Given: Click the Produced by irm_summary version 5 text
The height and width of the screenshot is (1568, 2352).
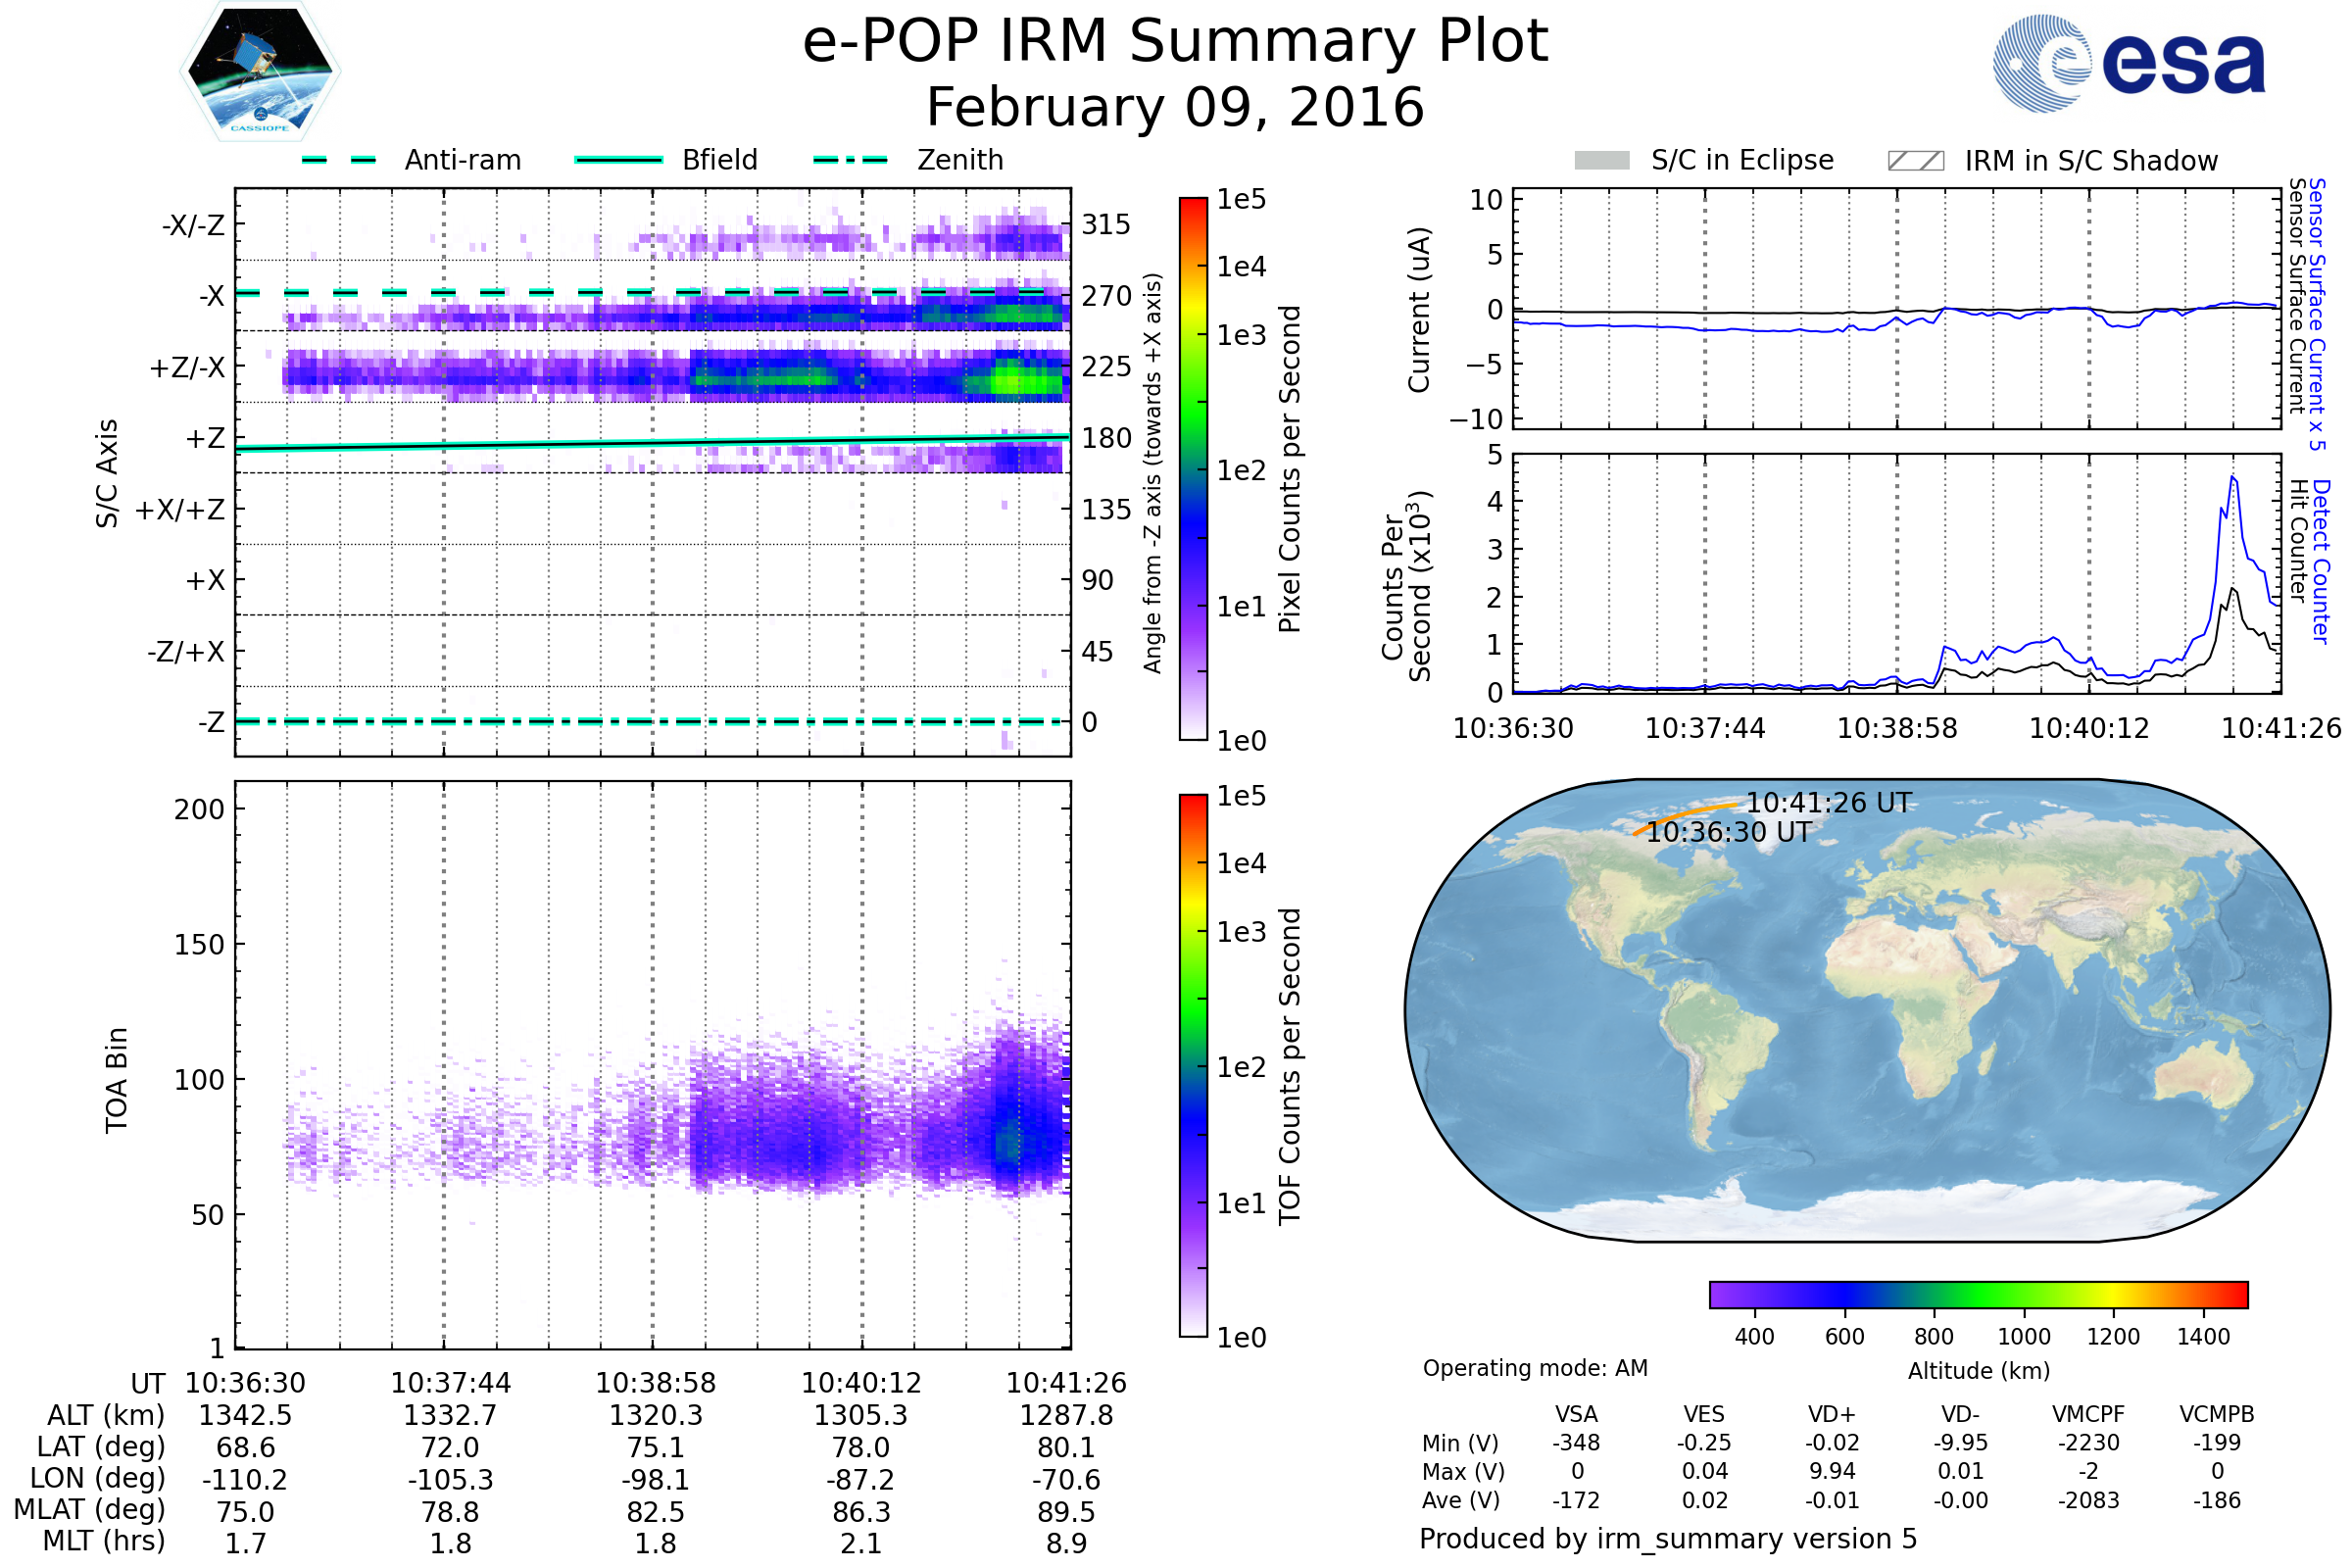Looking at the screenshot, I should (1668, 1539).
